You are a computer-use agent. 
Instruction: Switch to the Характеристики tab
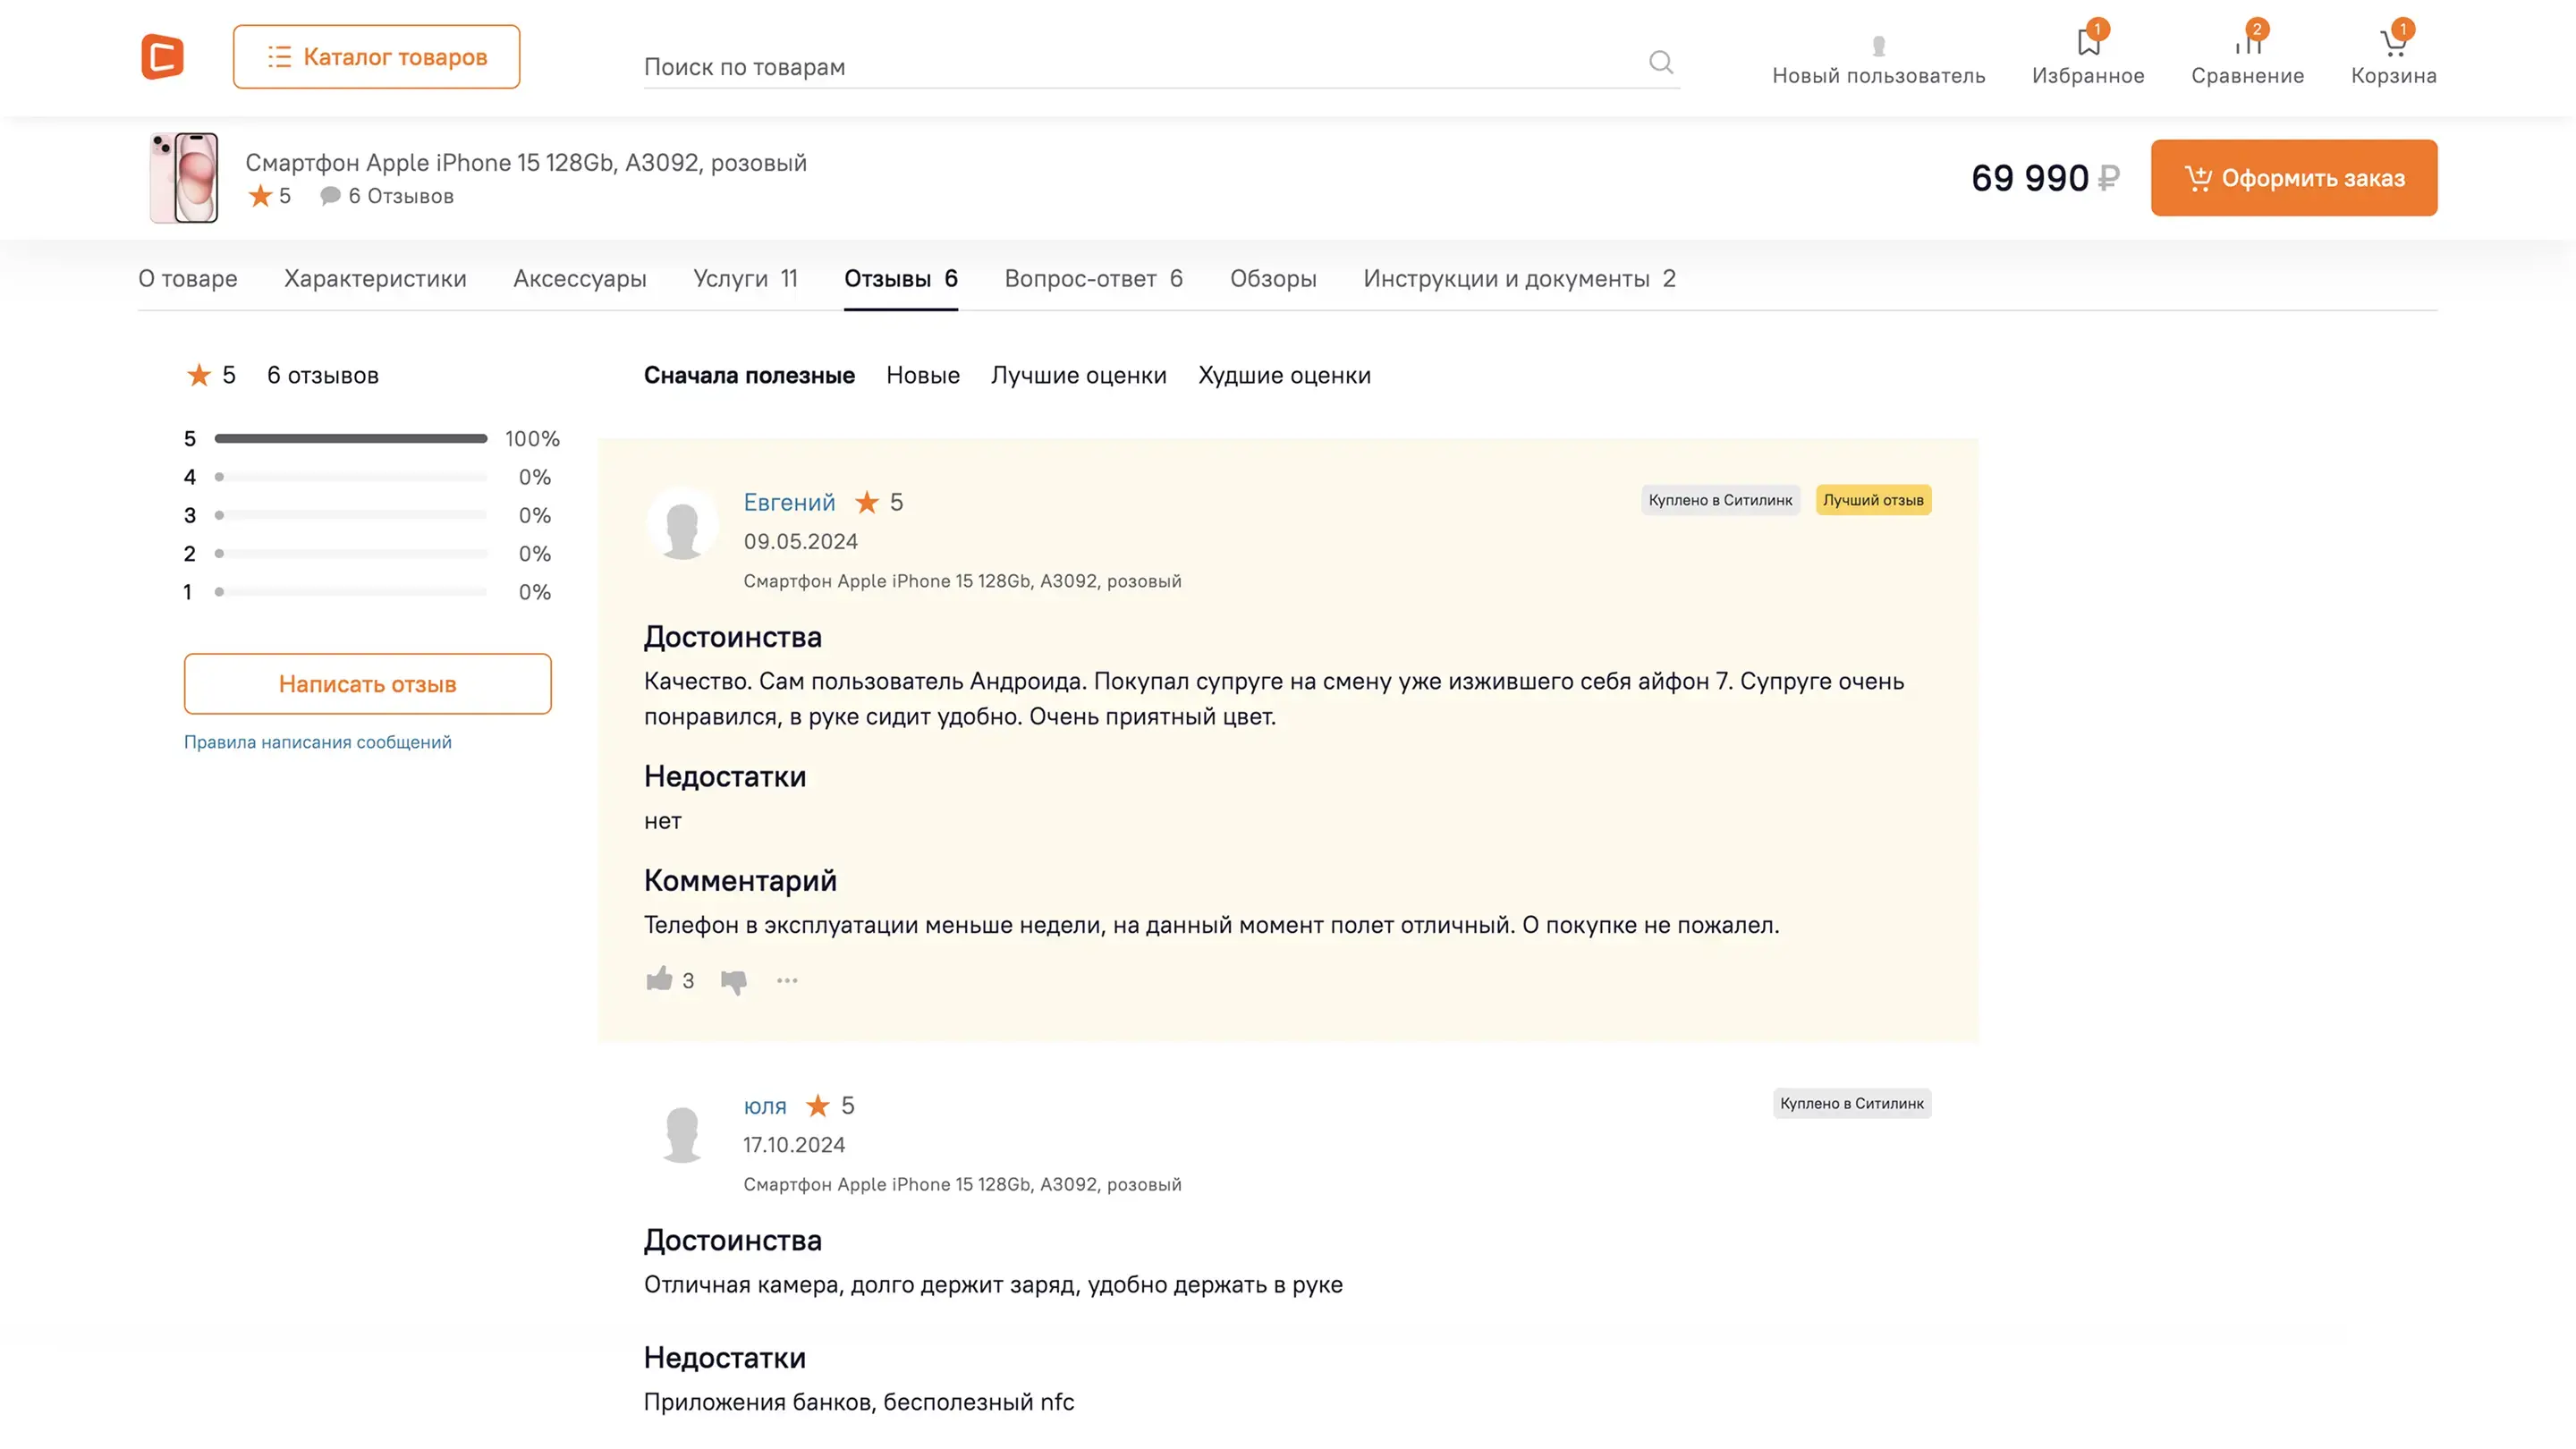coord(375,278)
